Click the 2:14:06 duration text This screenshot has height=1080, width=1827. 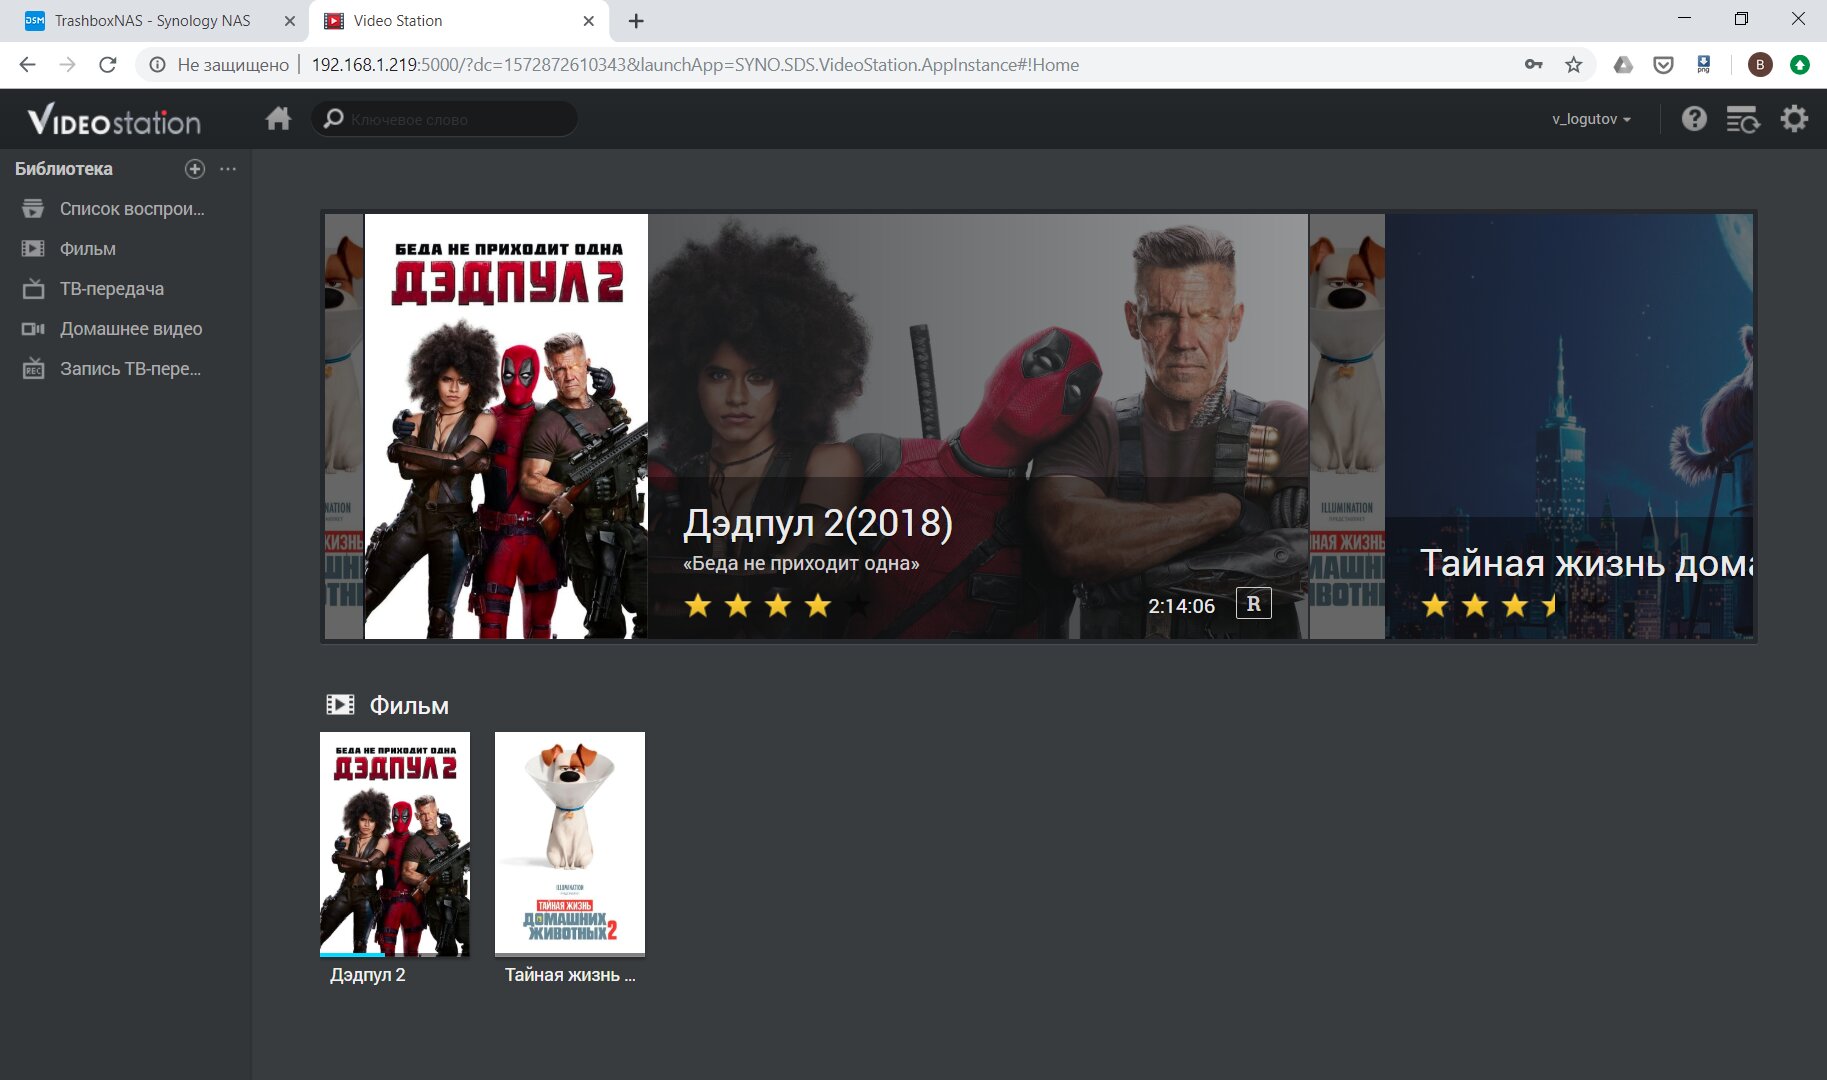[1181, 606]
